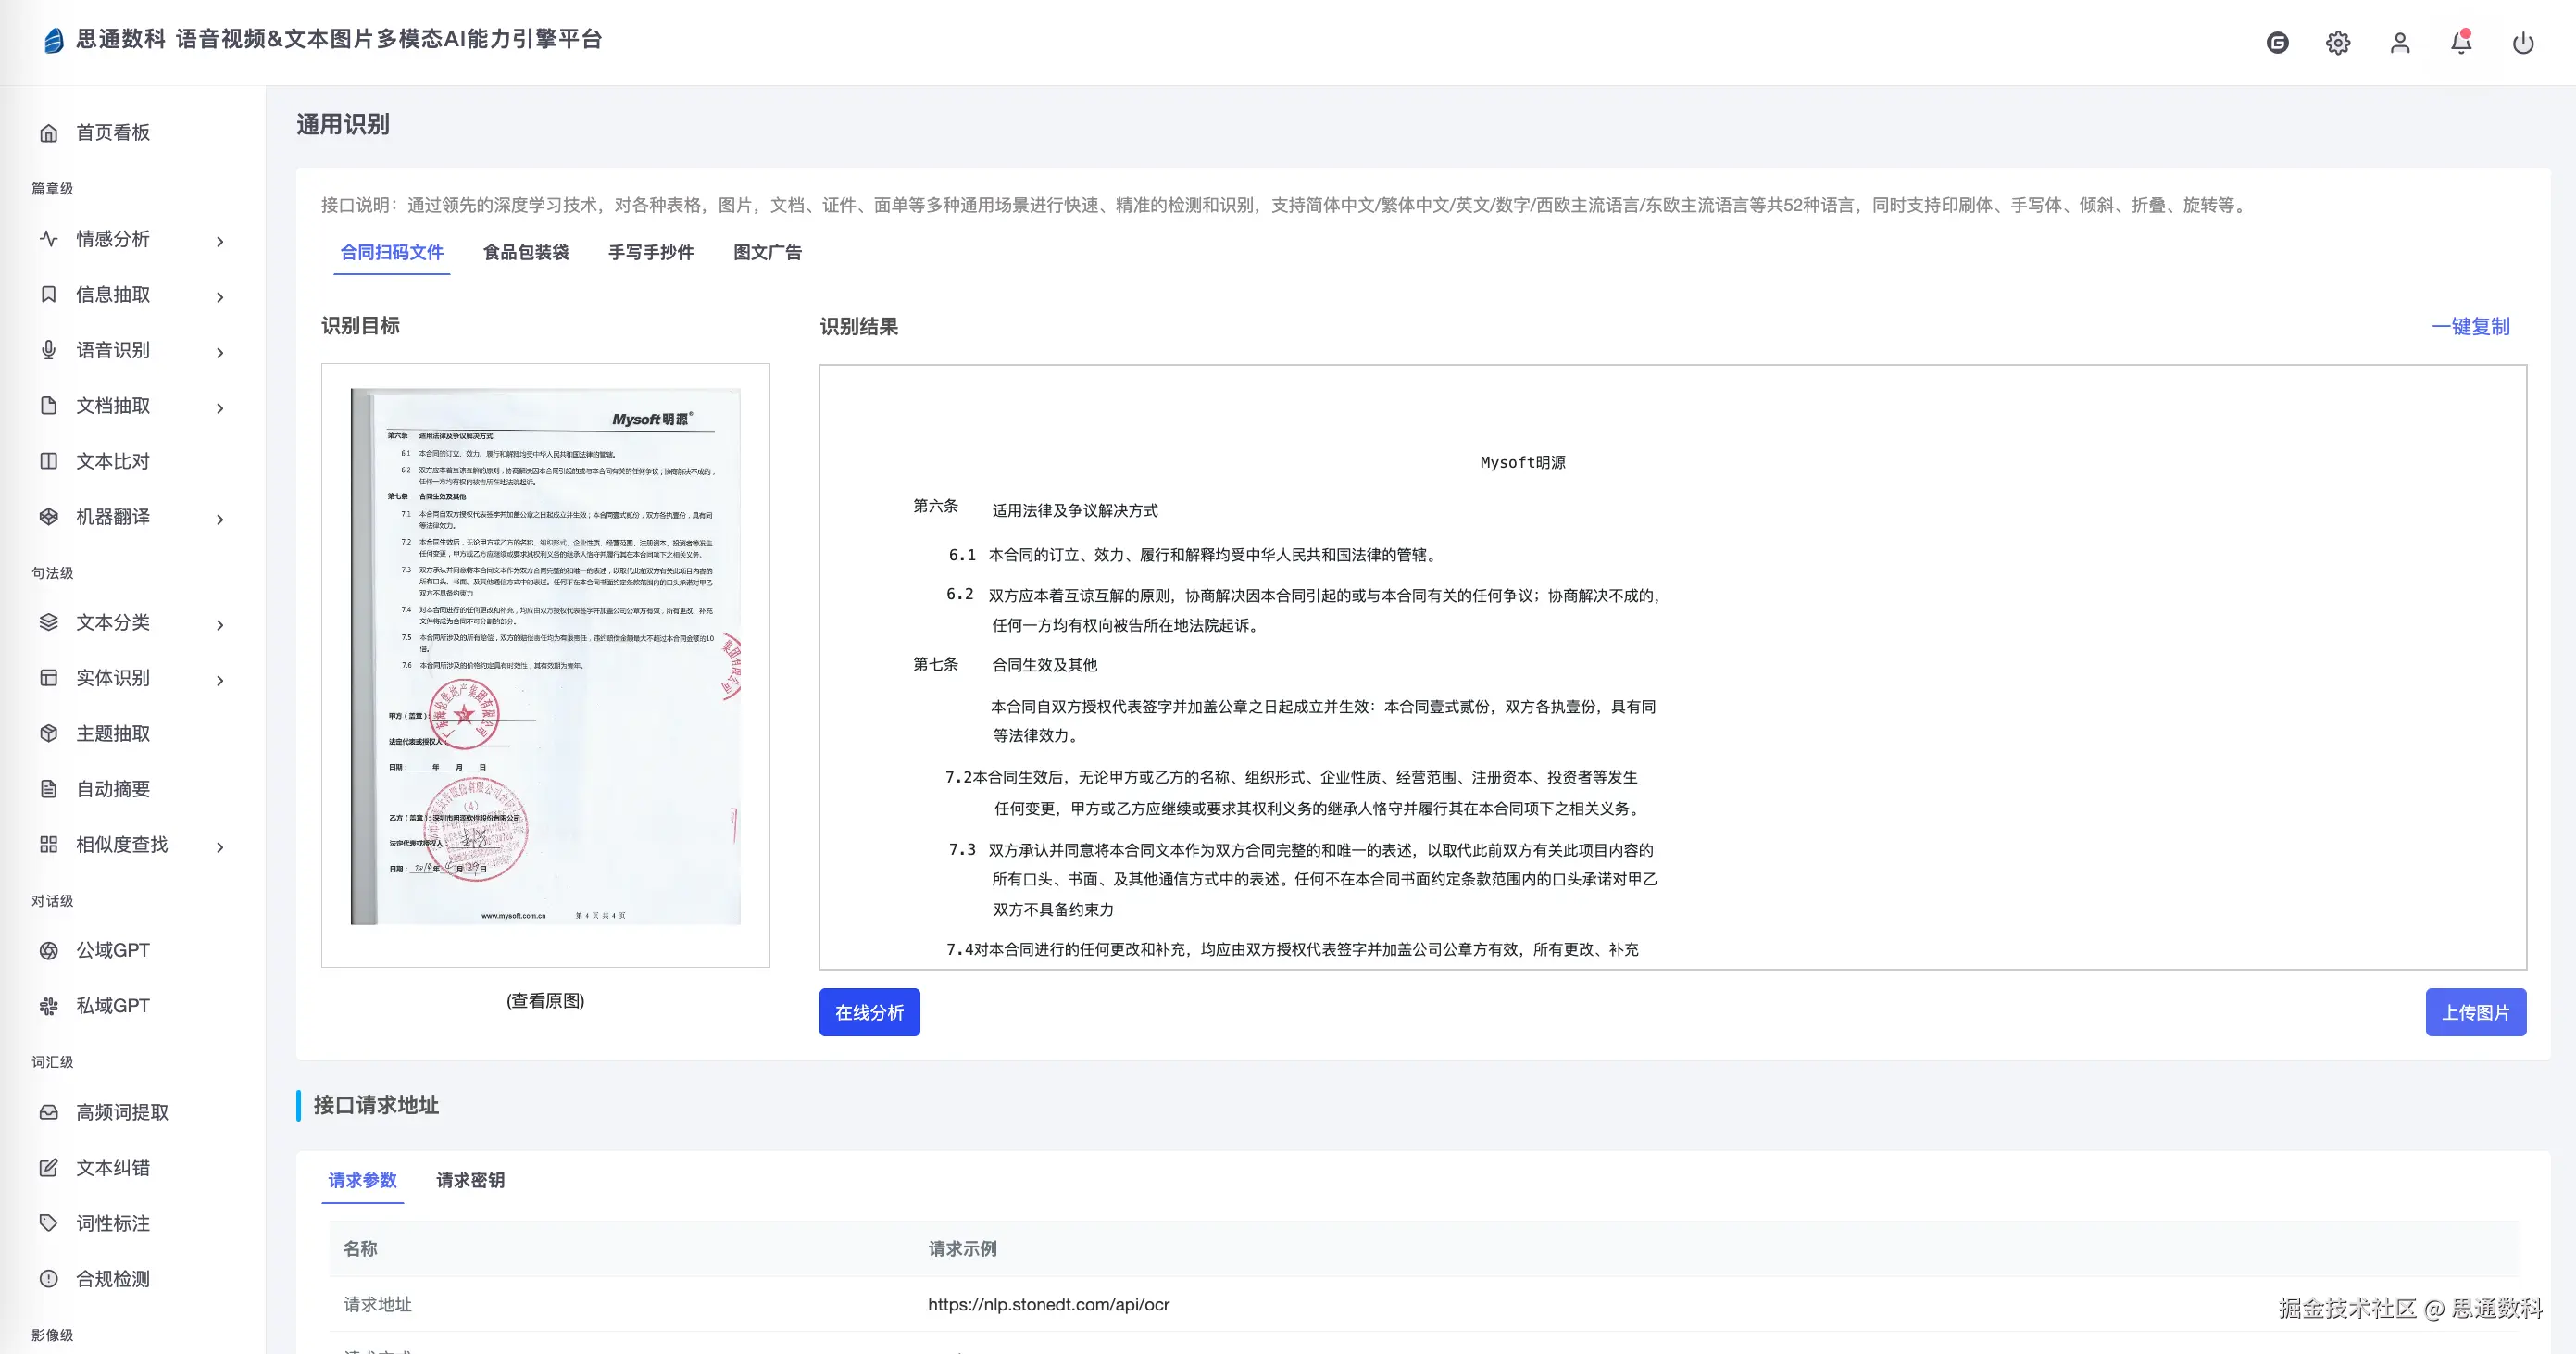Click the power logout icon
The image size is (2576, 1354).
click(x=2522, y=43)
